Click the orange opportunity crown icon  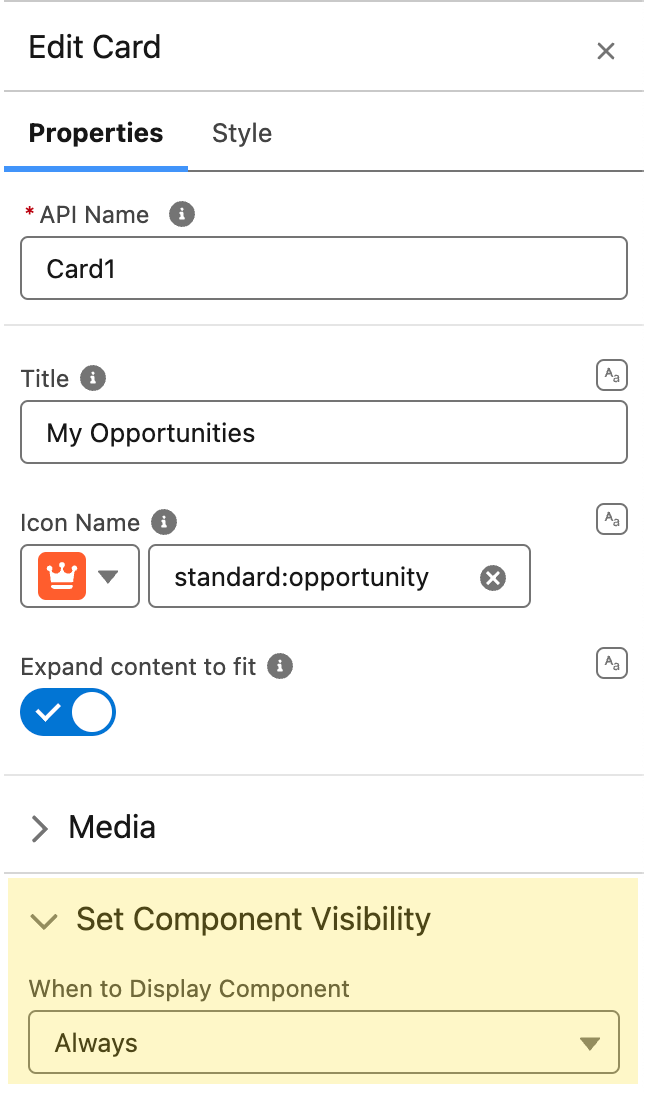coord(62,576)
